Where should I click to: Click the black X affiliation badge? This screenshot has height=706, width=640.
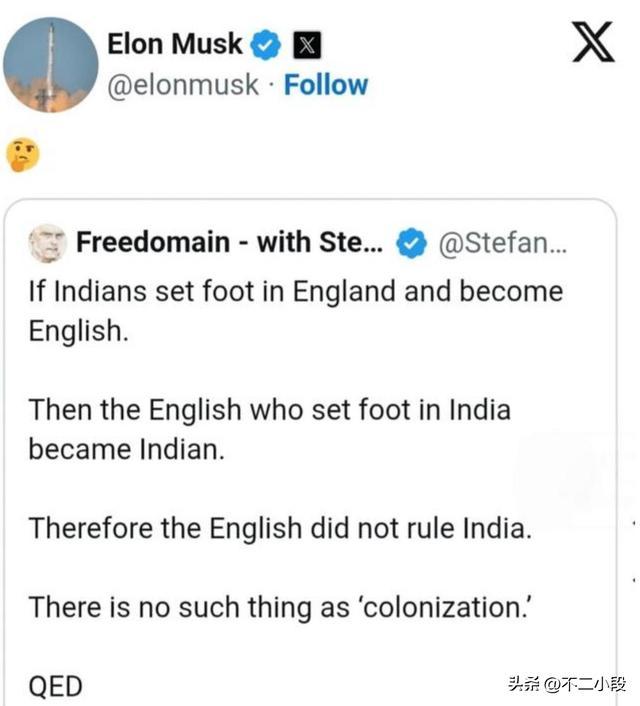tap(307, 45)
